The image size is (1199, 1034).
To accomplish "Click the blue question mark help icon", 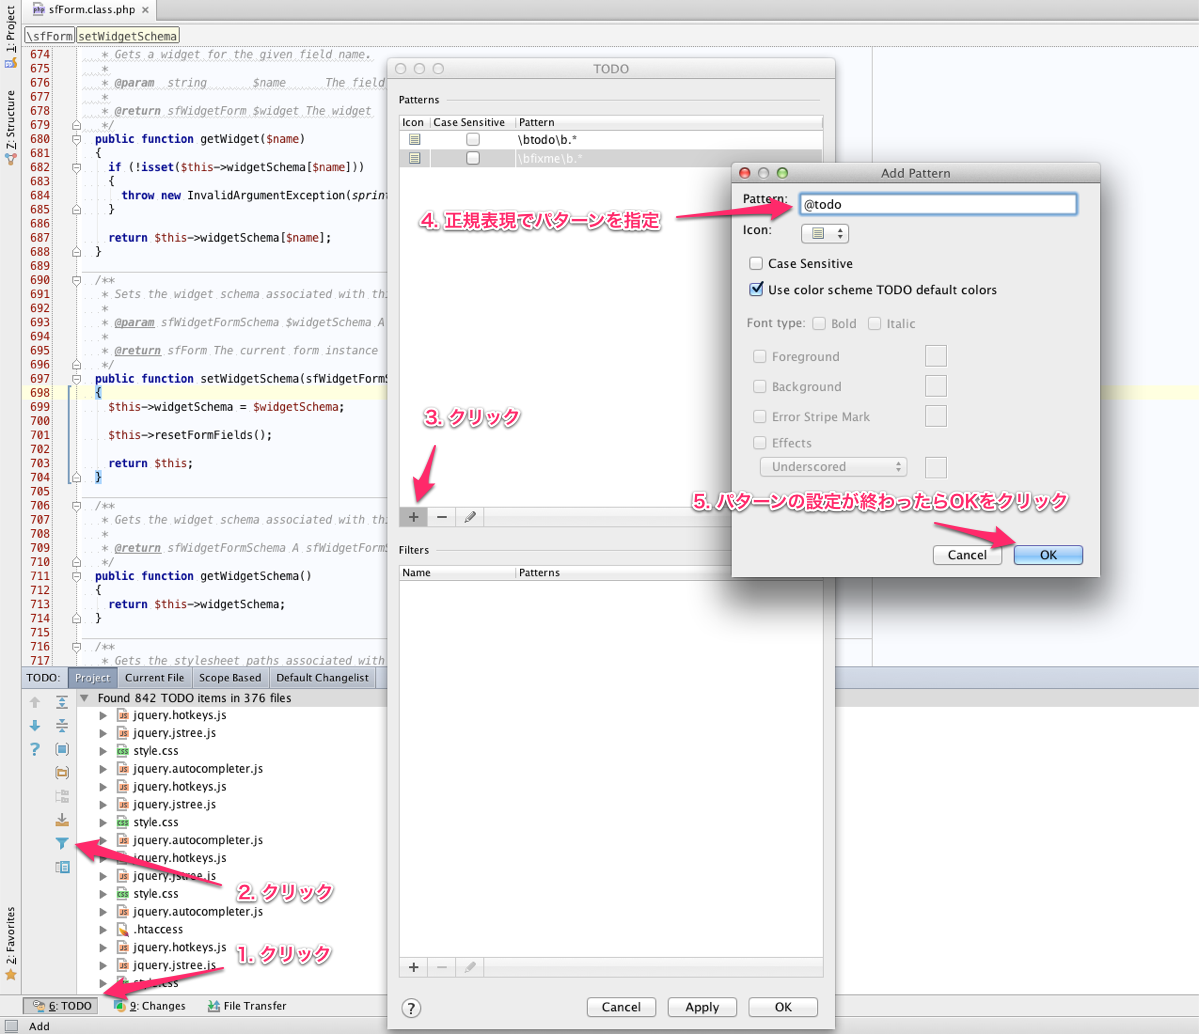I will 35,749.
